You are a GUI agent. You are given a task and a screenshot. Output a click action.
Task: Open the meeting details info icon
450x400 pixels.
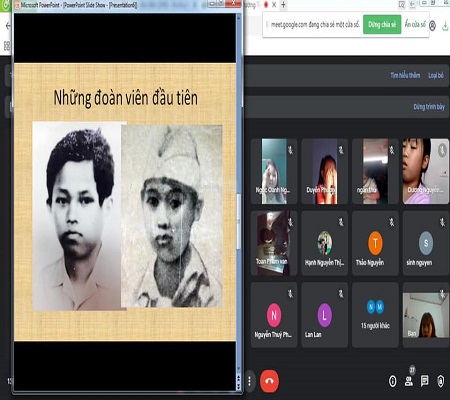click(393, 381)
